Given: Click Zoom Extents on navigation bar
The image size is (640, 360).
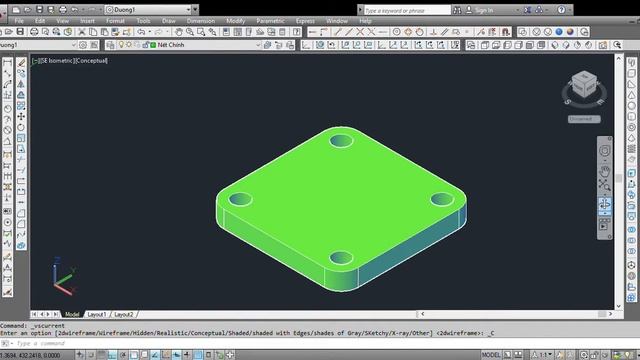Looking at the screenshot, I should [x=604, y=185].
